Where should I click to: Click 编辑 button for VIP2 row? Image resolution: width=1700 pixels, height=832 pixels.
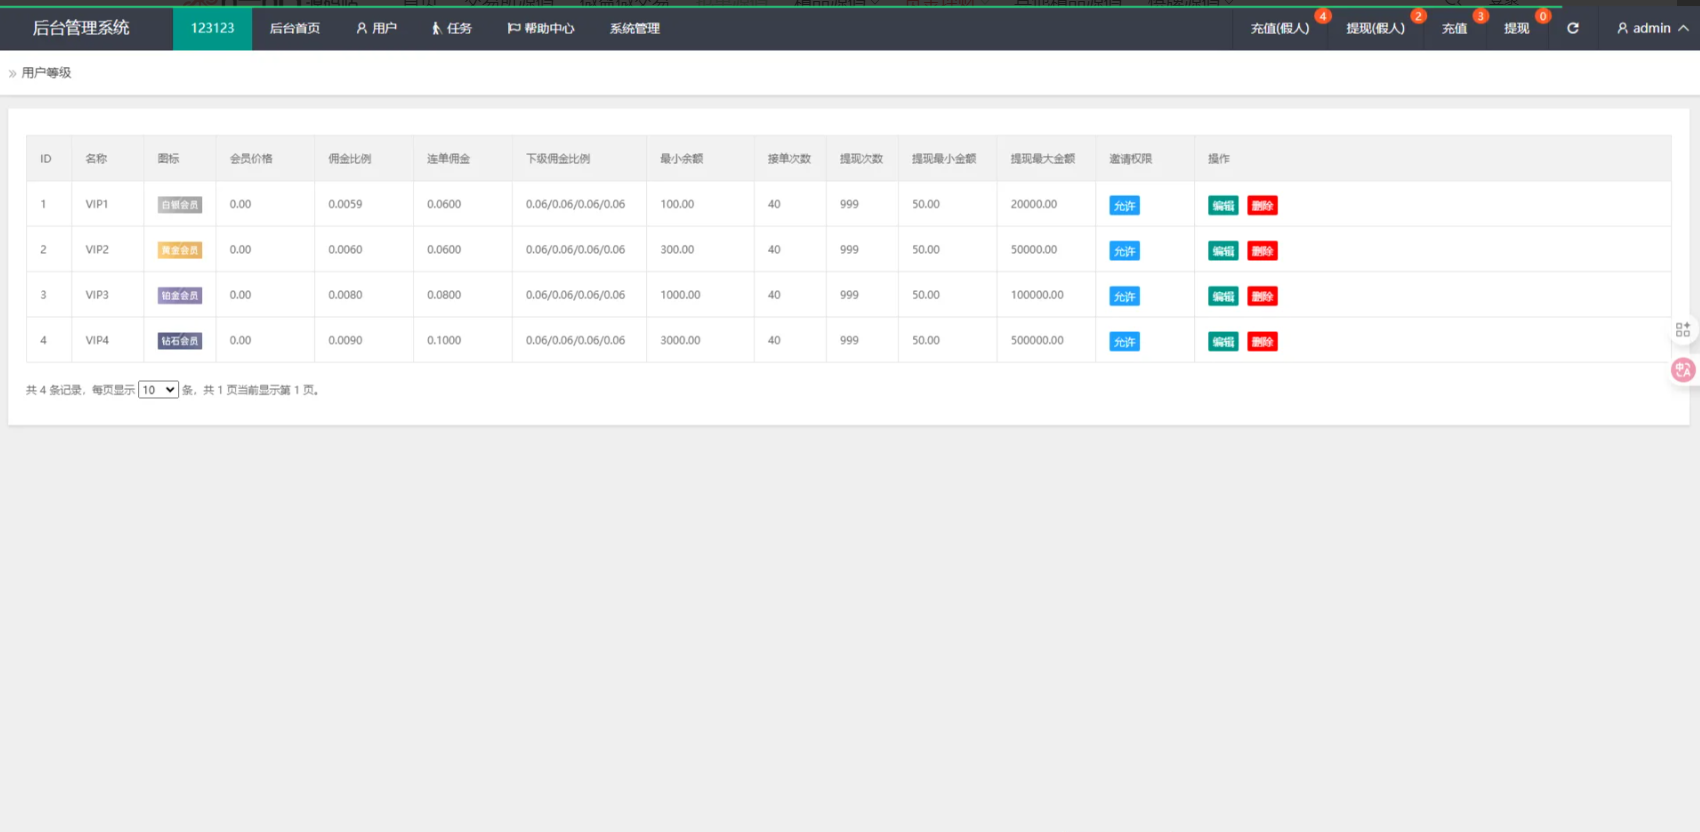coord(1223,251)
